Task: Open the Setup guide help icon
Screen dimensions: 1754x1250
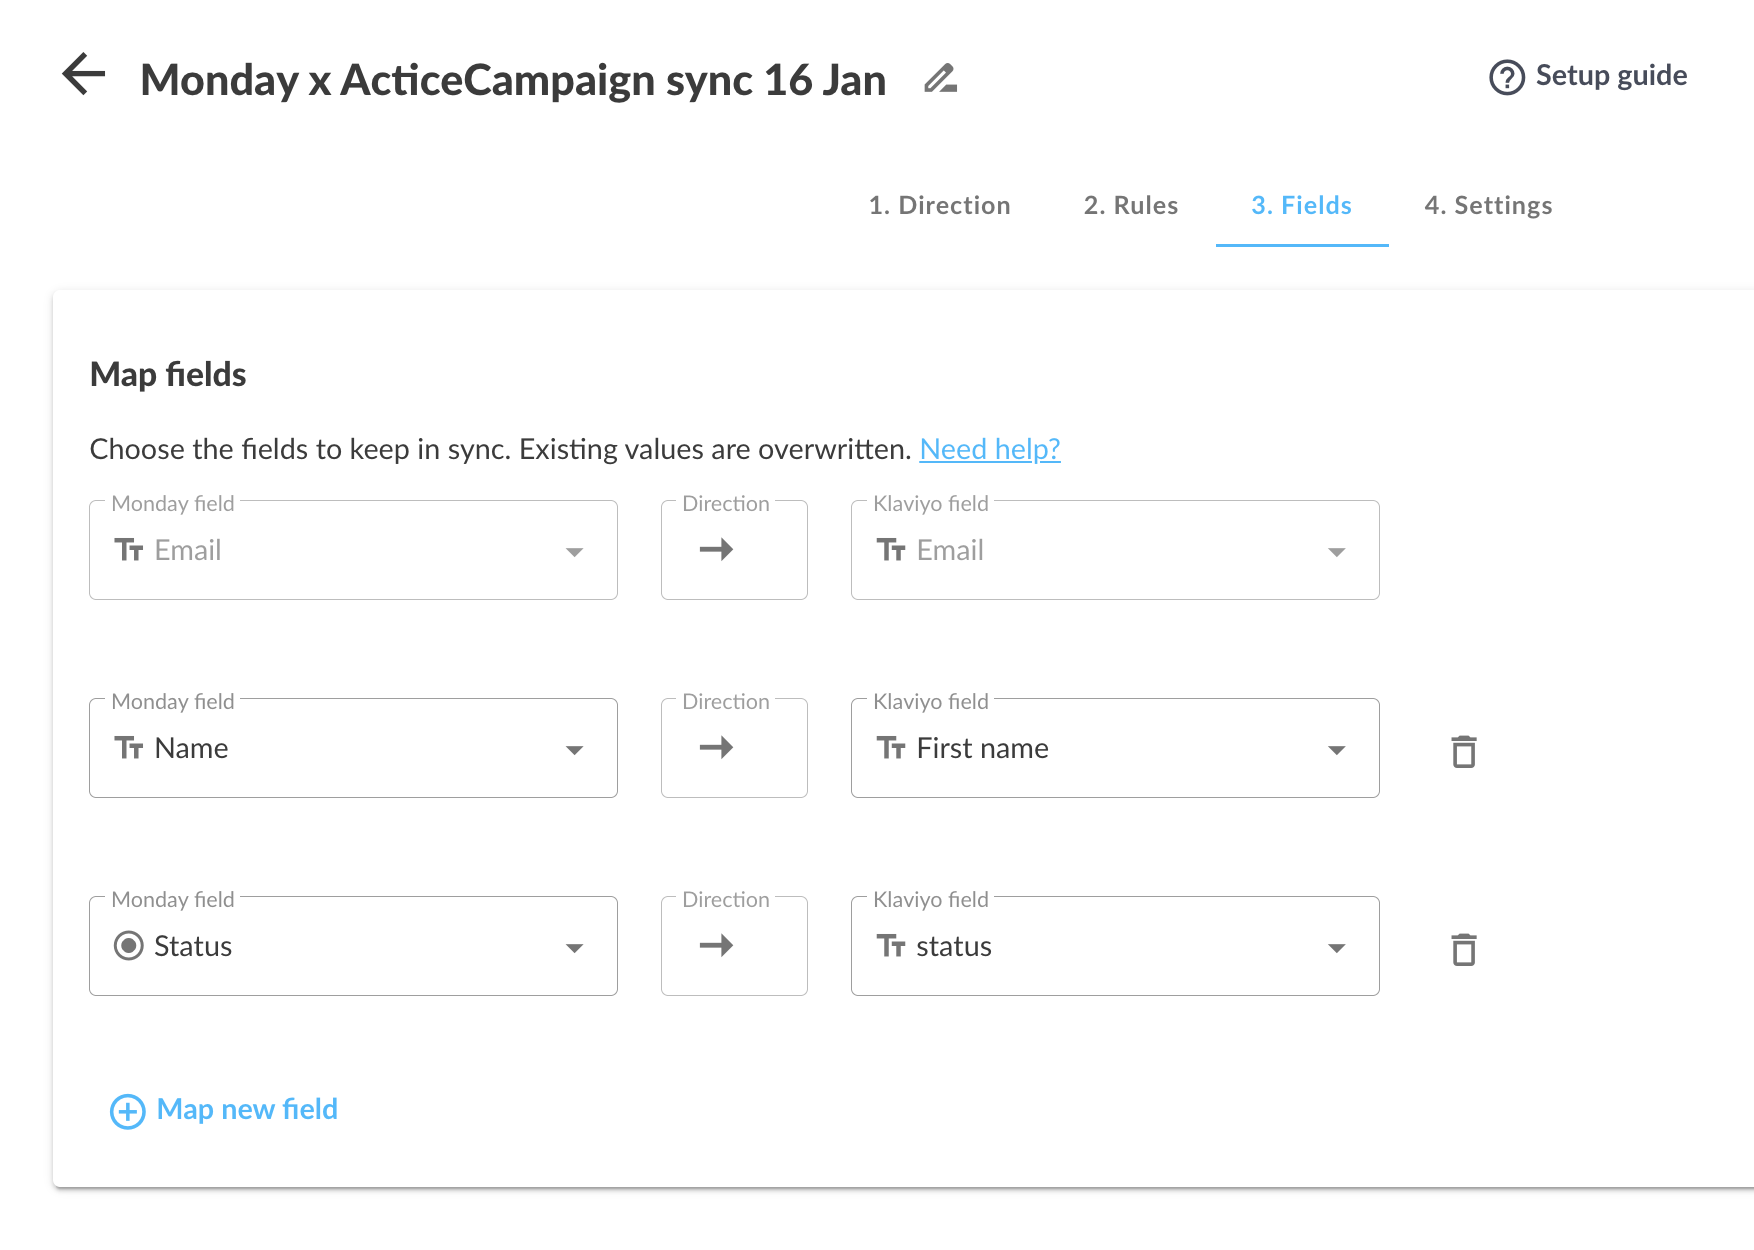Action: (x=1506, y=77)
